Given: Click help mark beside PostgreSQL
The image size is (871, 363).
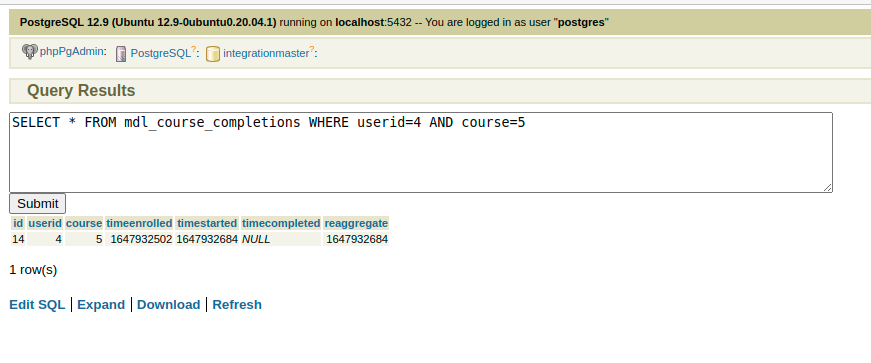Looking at the screenshot, I should click(193, 50).
